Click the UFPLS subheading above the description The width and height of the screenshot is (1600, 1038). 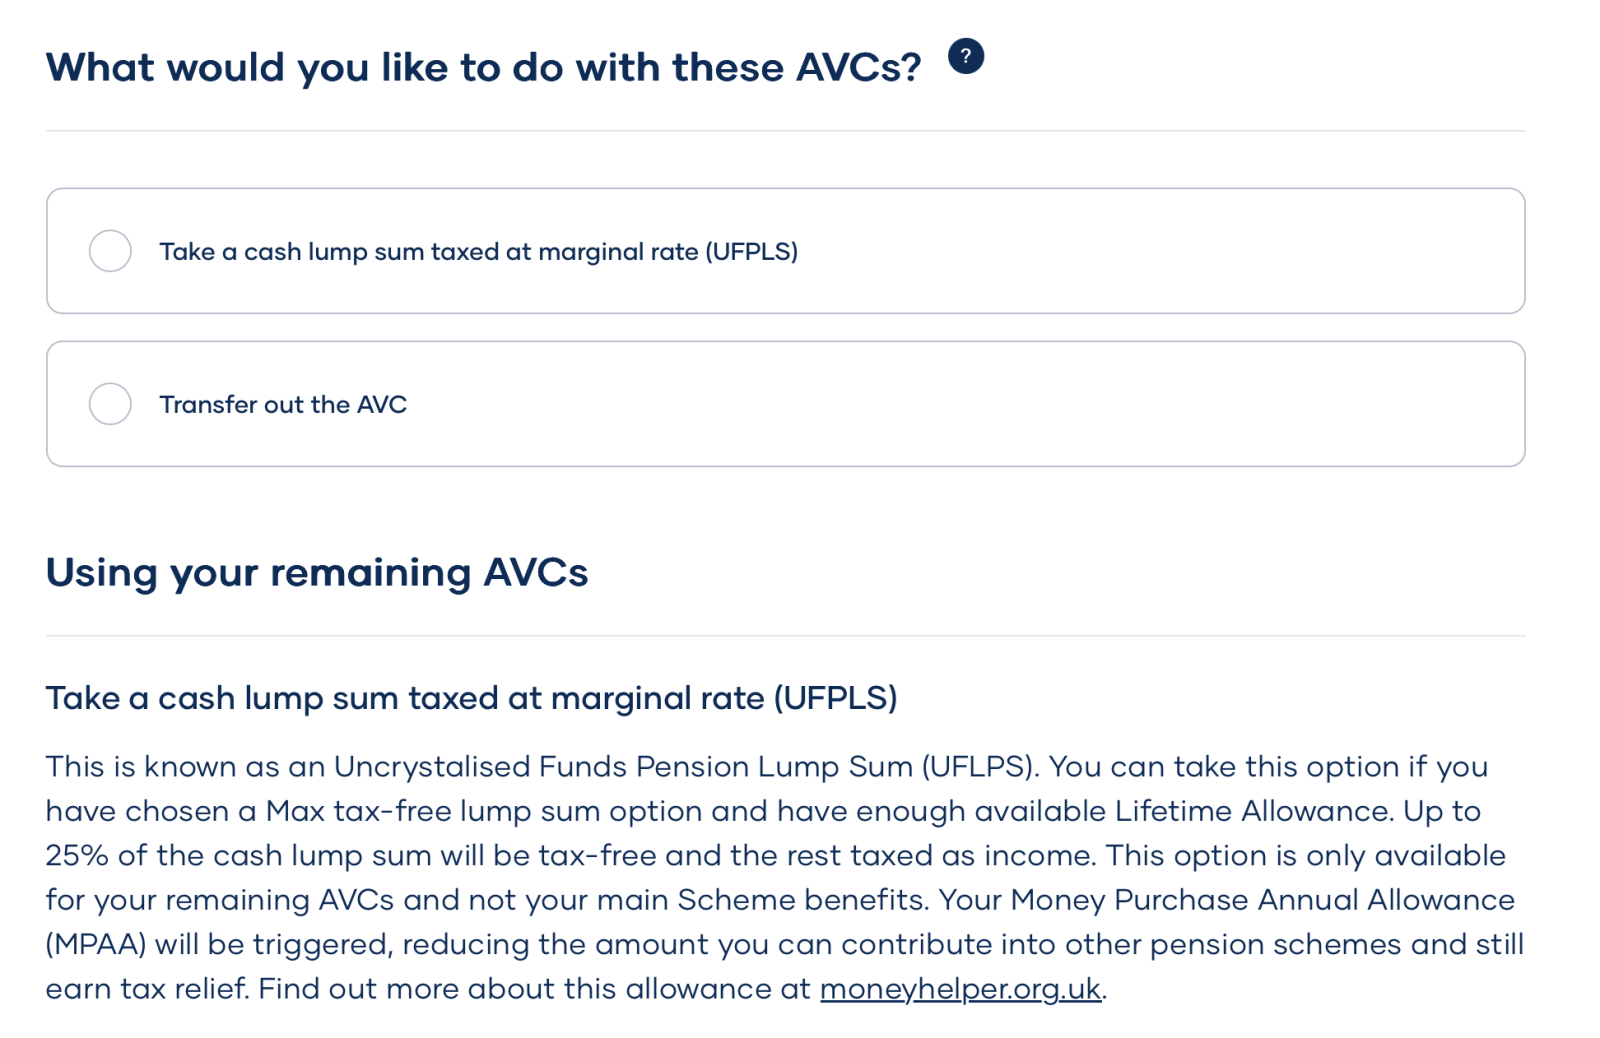(471, 698)
